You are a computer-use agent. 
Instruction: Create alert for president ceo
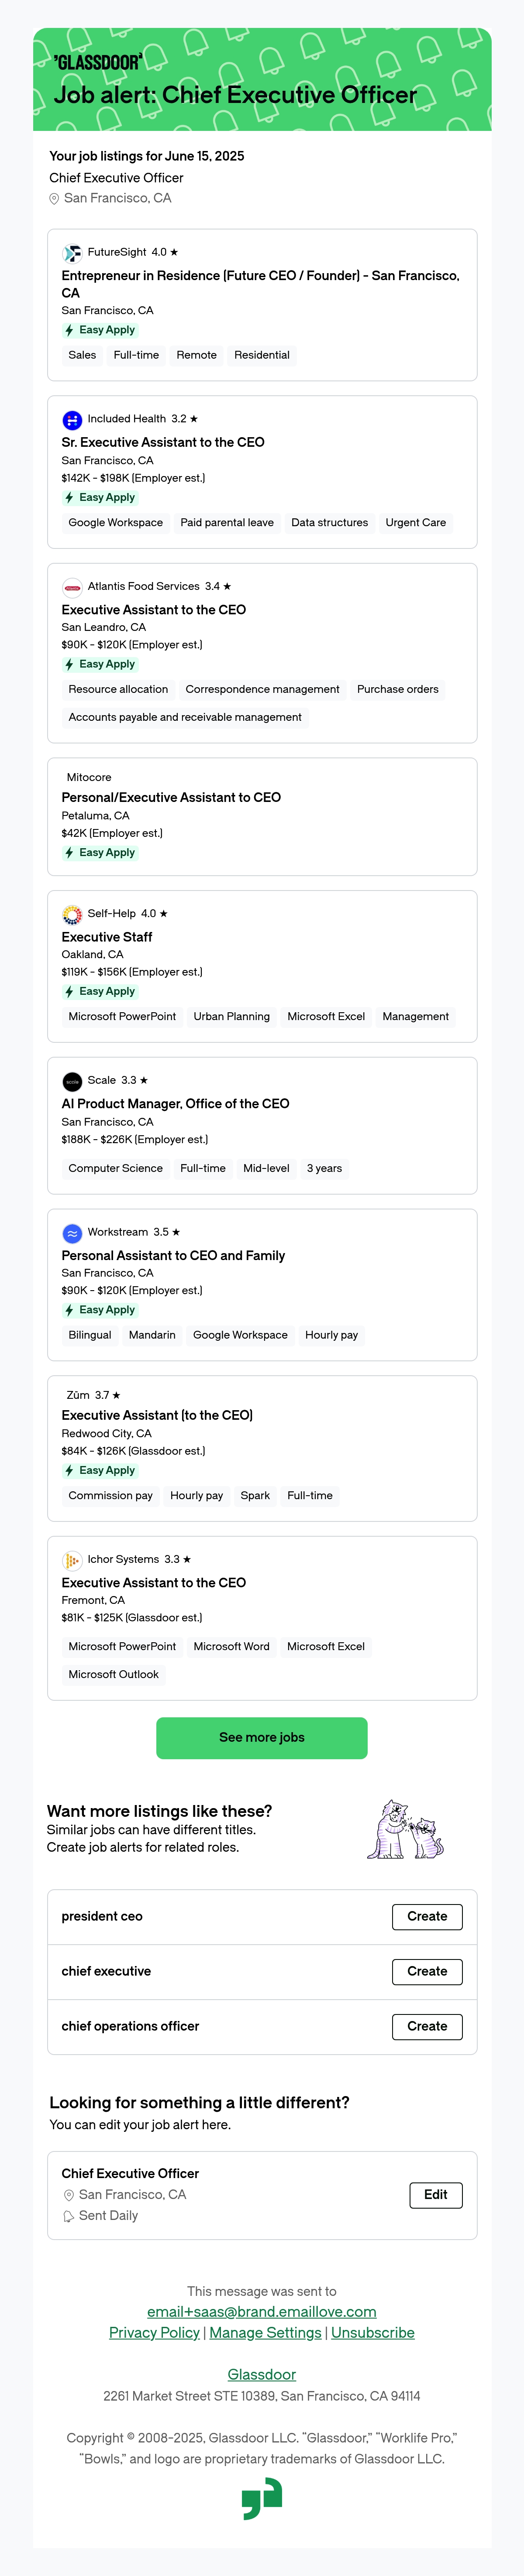point(427,1917)
